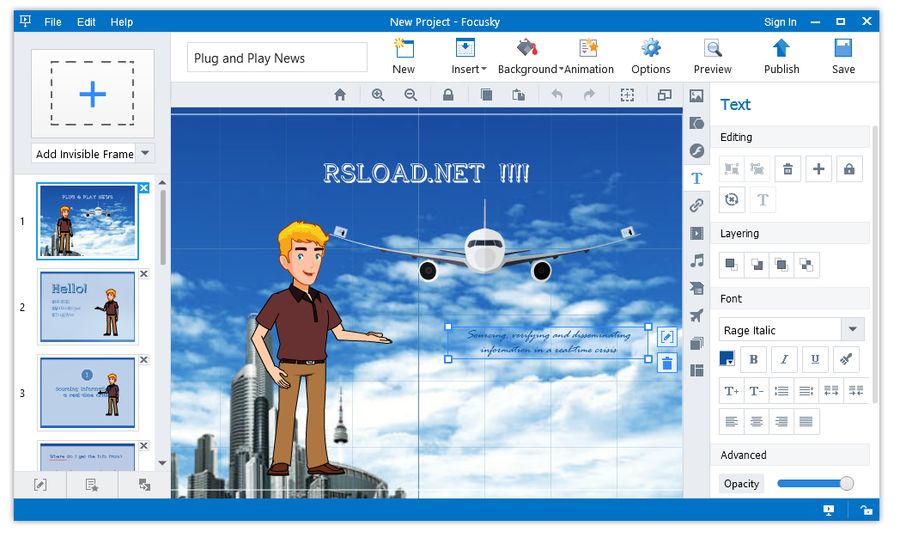Lock the canvas with padlock icon
The height and width of the screenshot is (538, 900).
tap(448, 95)
